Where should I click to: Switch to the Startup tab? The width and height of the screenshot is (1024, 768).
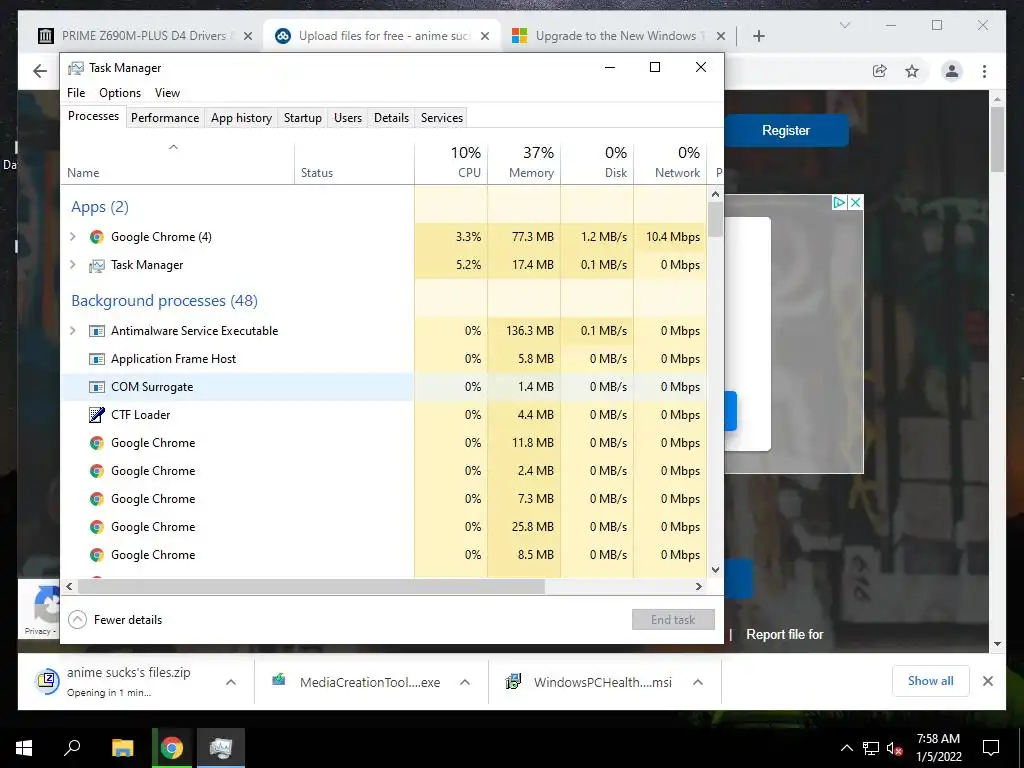point(302,118)
